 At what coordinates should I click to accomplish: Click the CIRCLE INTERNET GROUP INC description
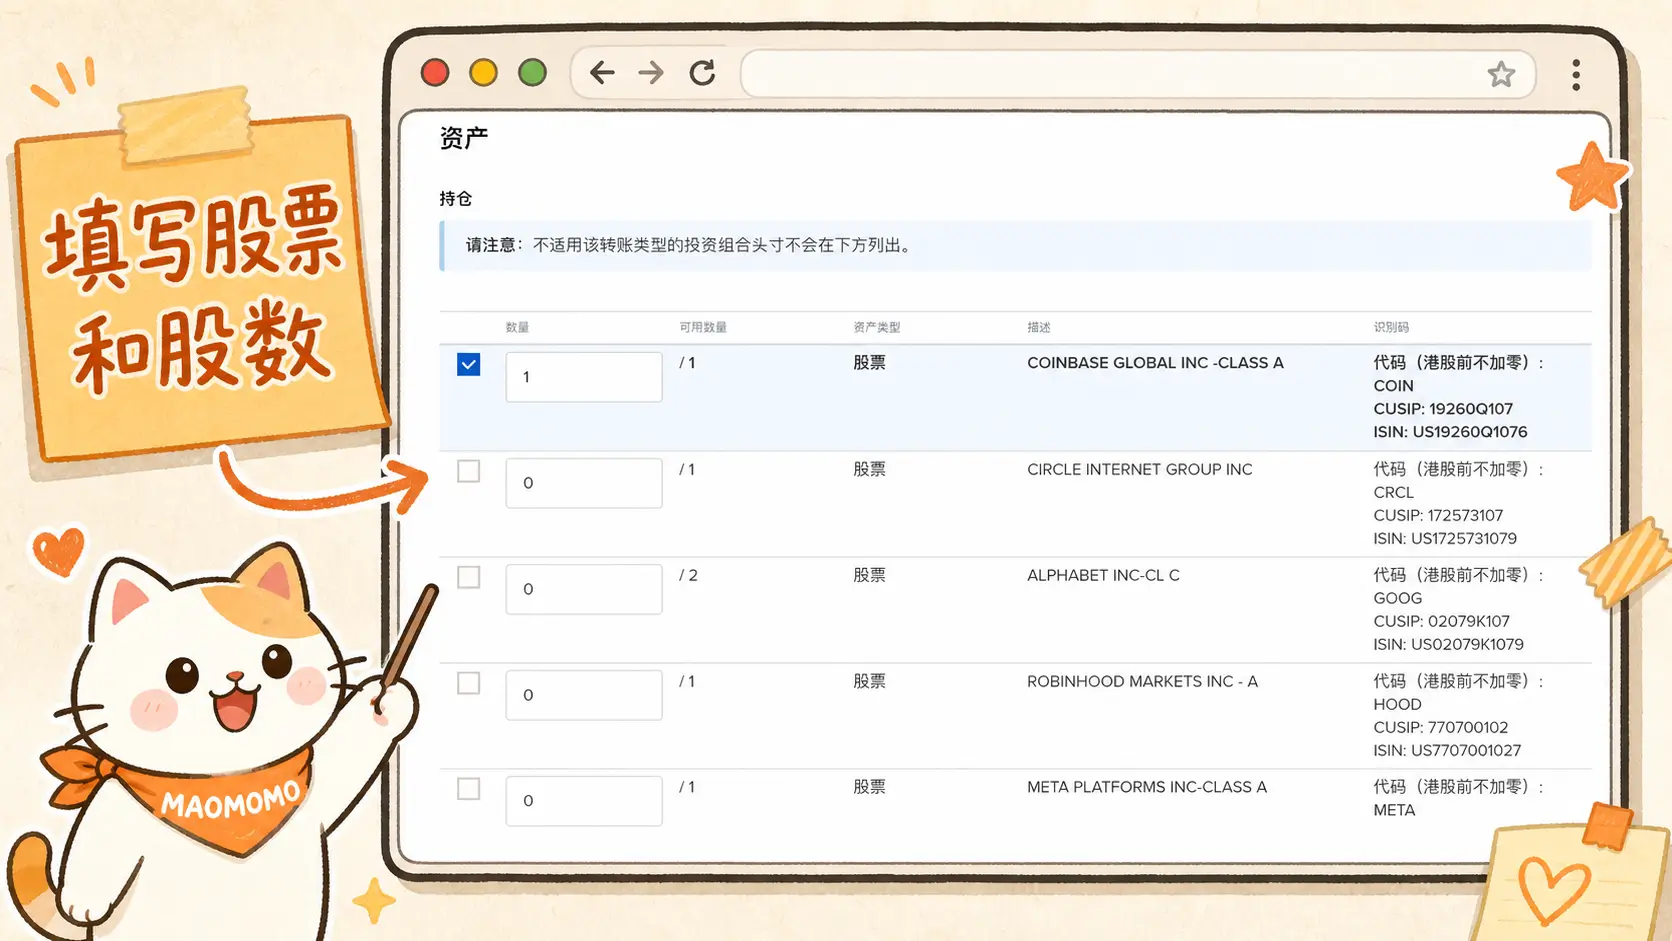click(1139, 469)
